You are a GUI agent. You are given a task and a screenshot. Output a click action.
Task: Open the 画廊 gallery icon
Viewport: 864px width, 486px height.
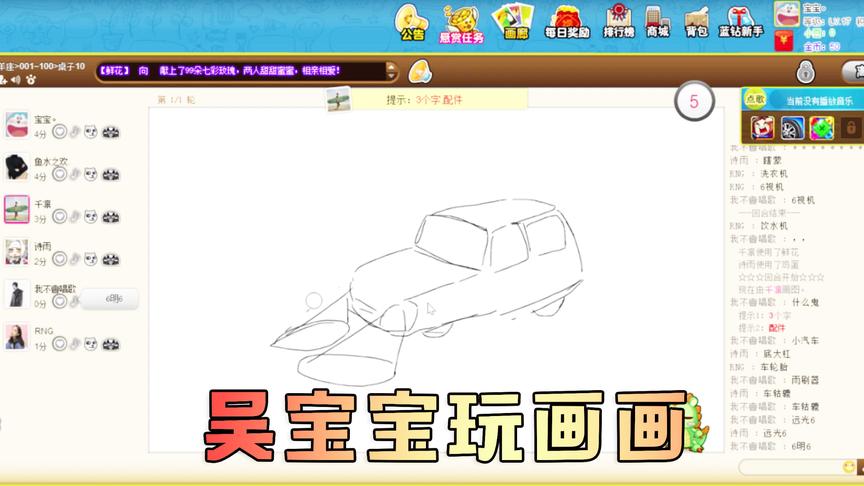515,22
